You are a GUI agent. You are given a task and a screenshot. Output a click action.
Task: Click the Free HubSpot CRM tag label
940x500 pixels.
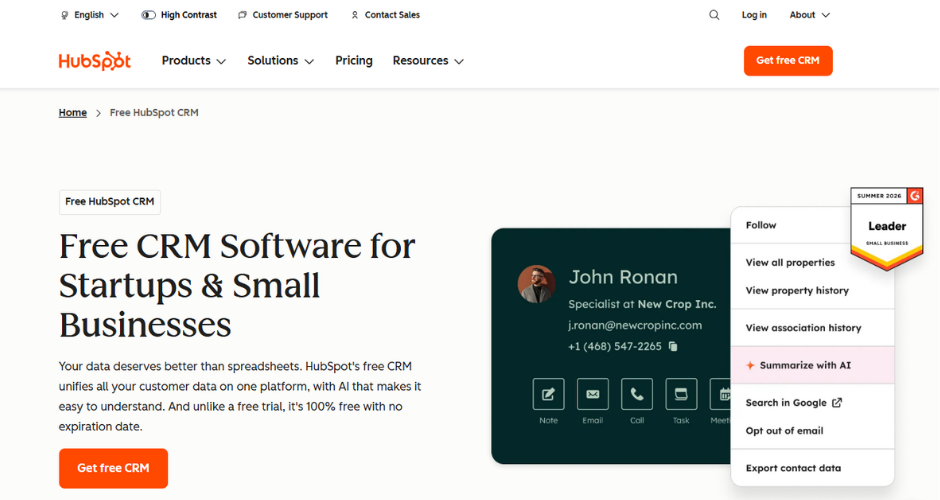[110, 201]
